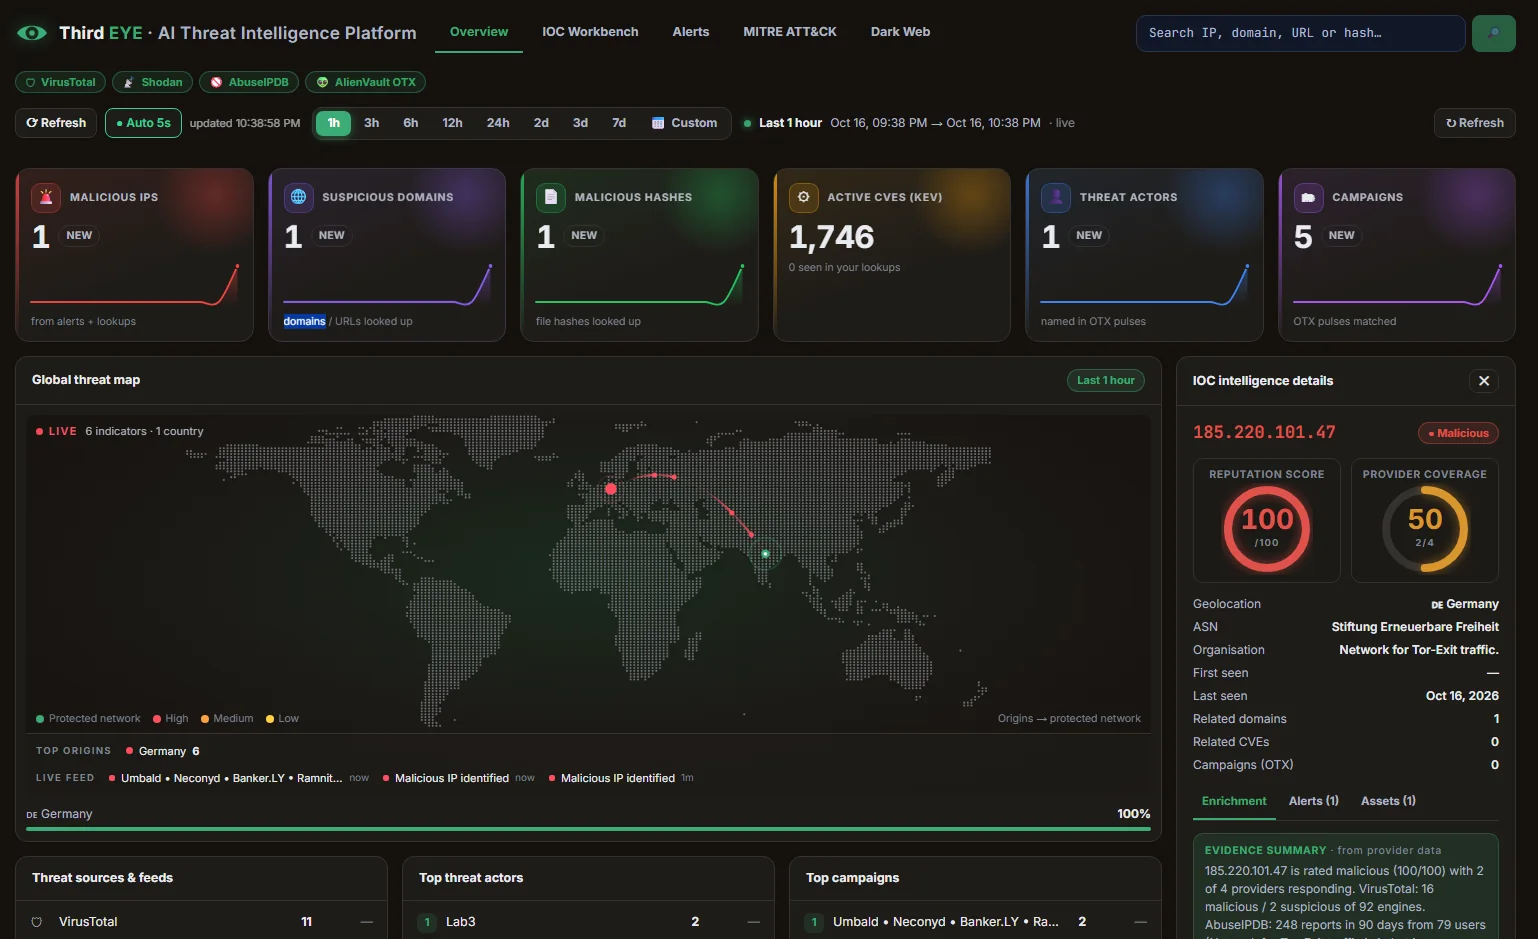
Task: Click the shield icon in VirusTotal chip
Action: [x=31, y=82]
